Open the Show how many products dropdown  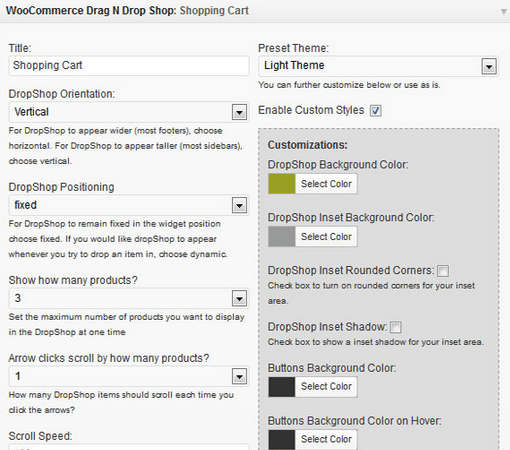click(129, 298)
